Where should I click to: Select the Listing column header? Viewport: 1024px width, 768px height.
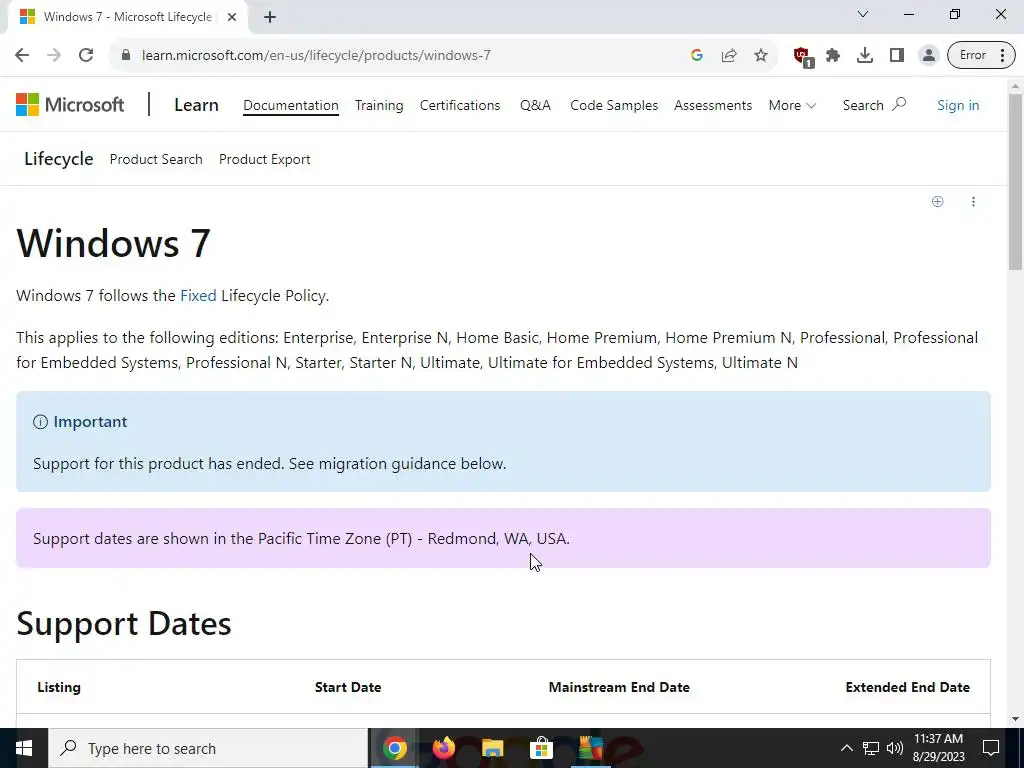(59, 687)
